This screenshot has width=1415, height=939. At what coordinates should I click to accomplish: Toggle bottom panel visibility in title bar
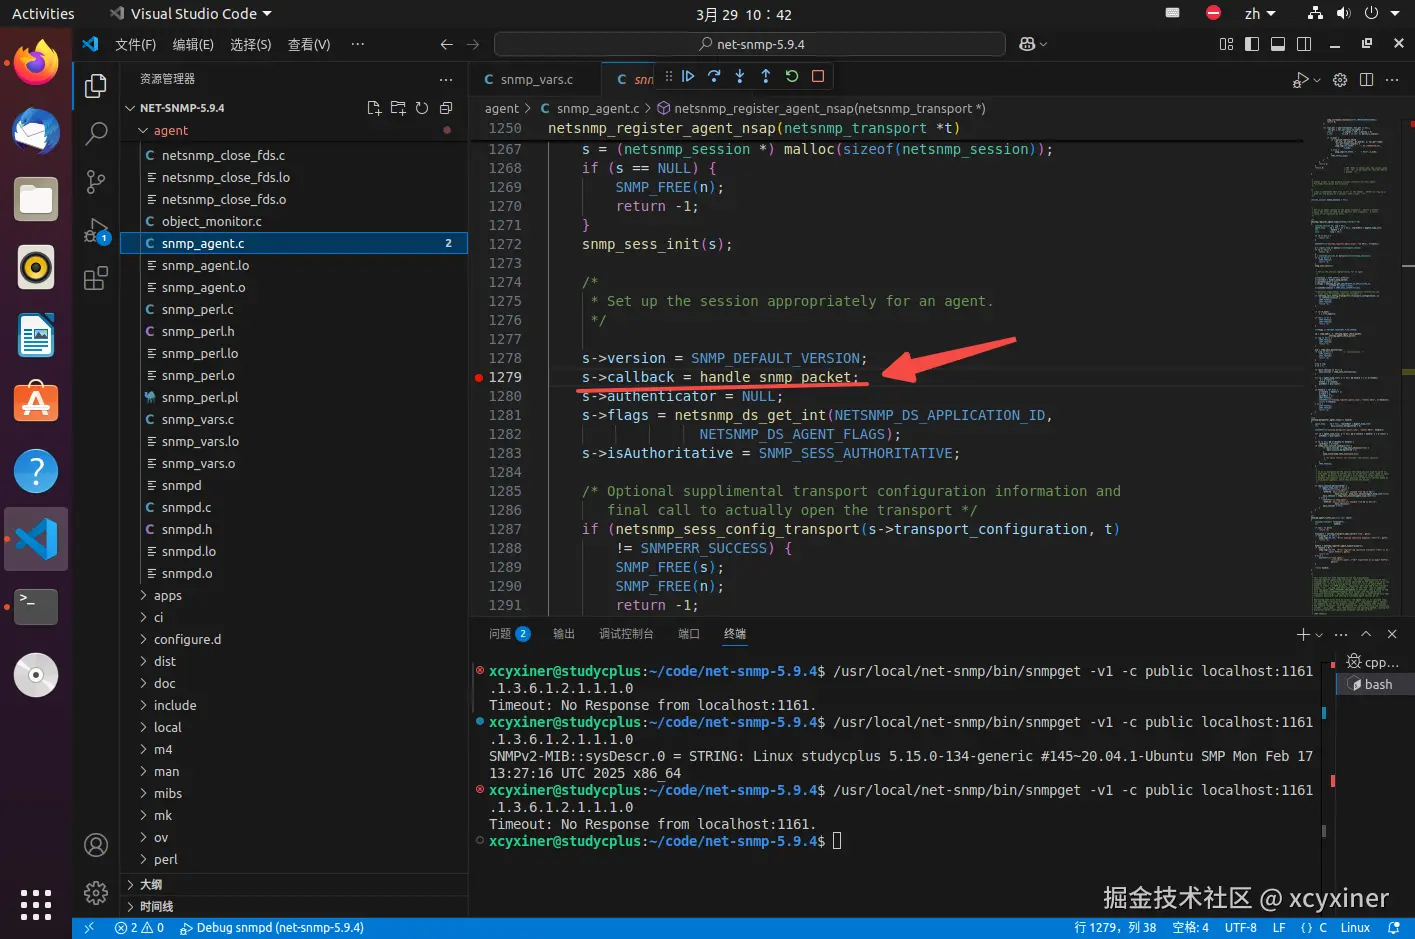[x=1277, y=44]
